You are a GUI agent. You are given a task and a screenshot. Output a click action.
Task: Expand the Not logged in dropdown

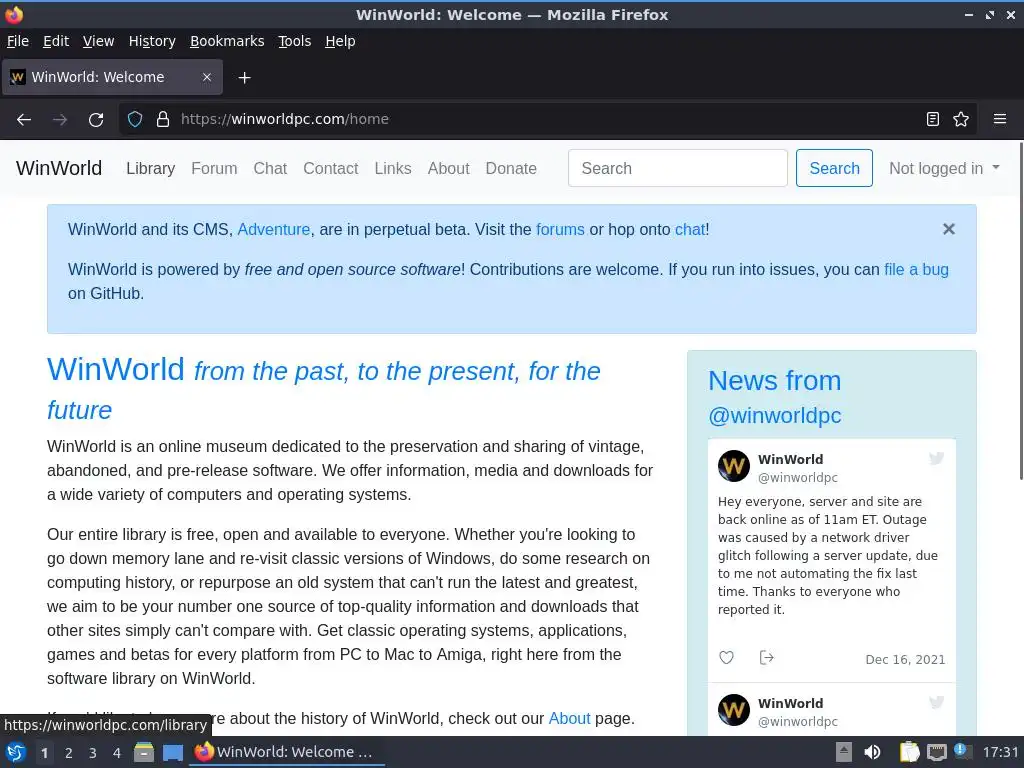[944, 168]
